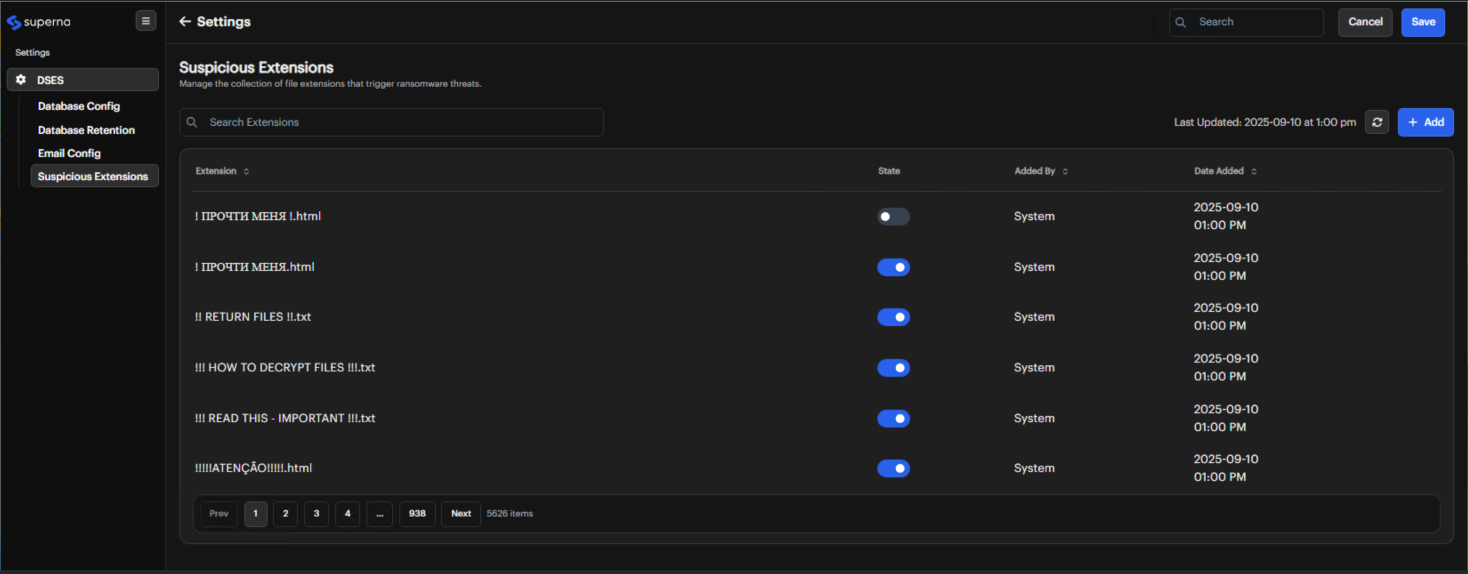Click the Save button
The image size is (1468, 574).
(1423, 22)
